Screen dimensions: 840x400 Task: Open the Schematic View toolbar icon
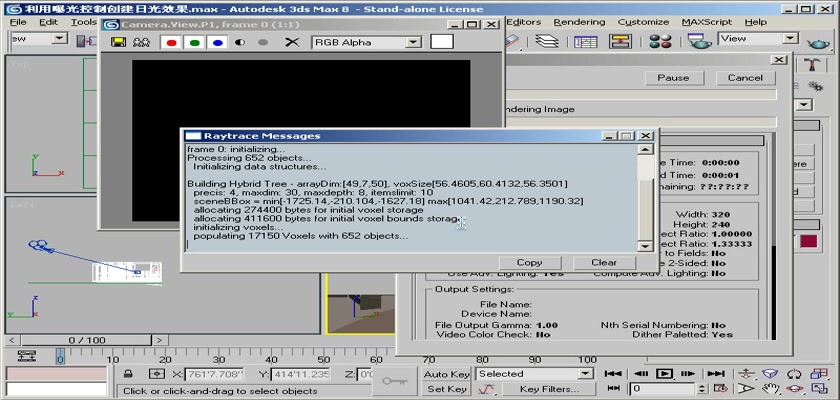[x=620, y=41]
